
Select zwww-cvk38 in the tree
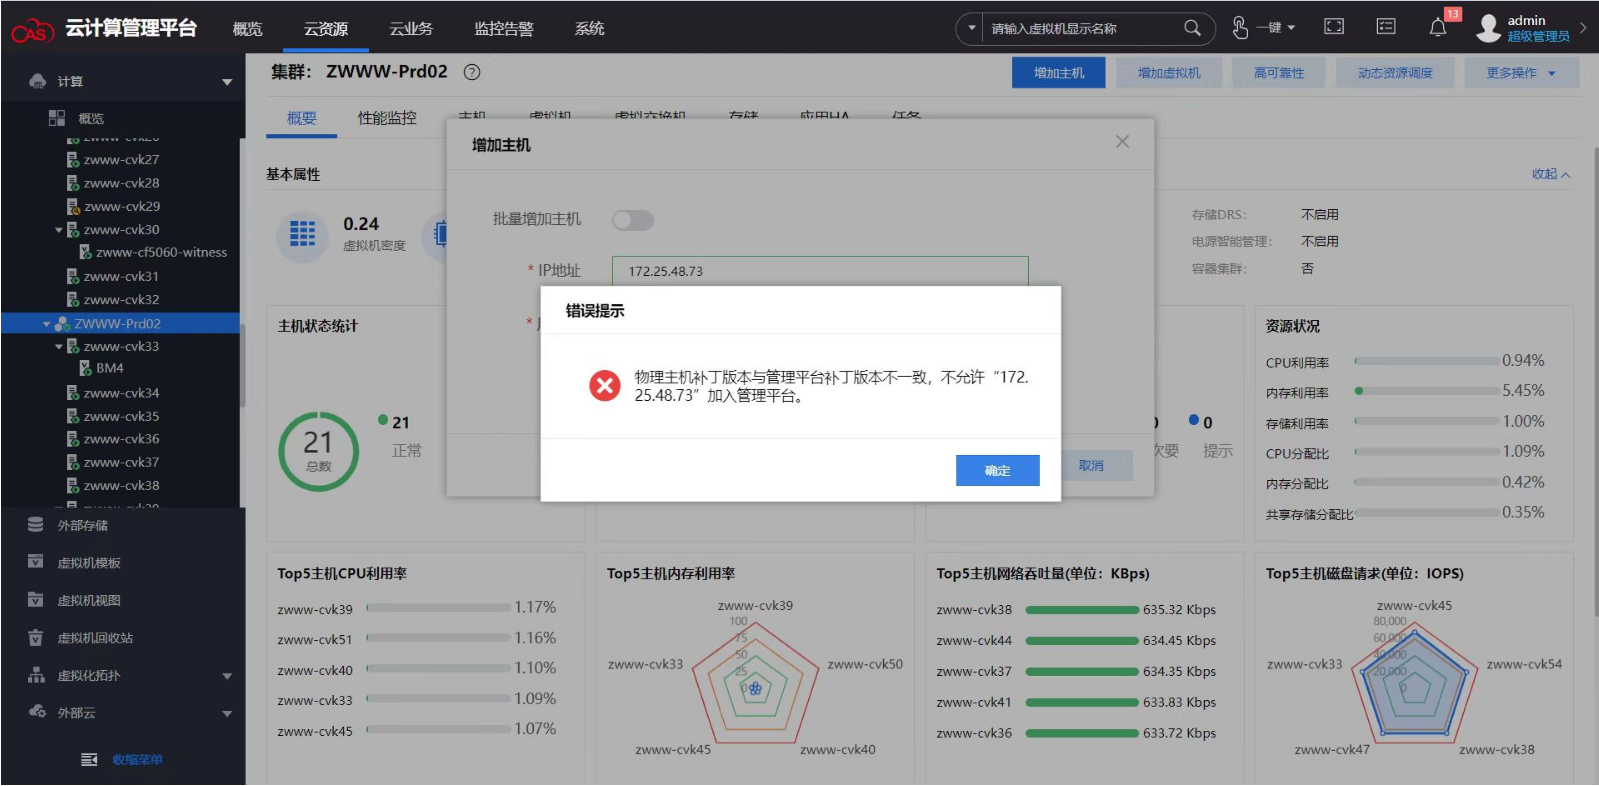click(122, 486)
